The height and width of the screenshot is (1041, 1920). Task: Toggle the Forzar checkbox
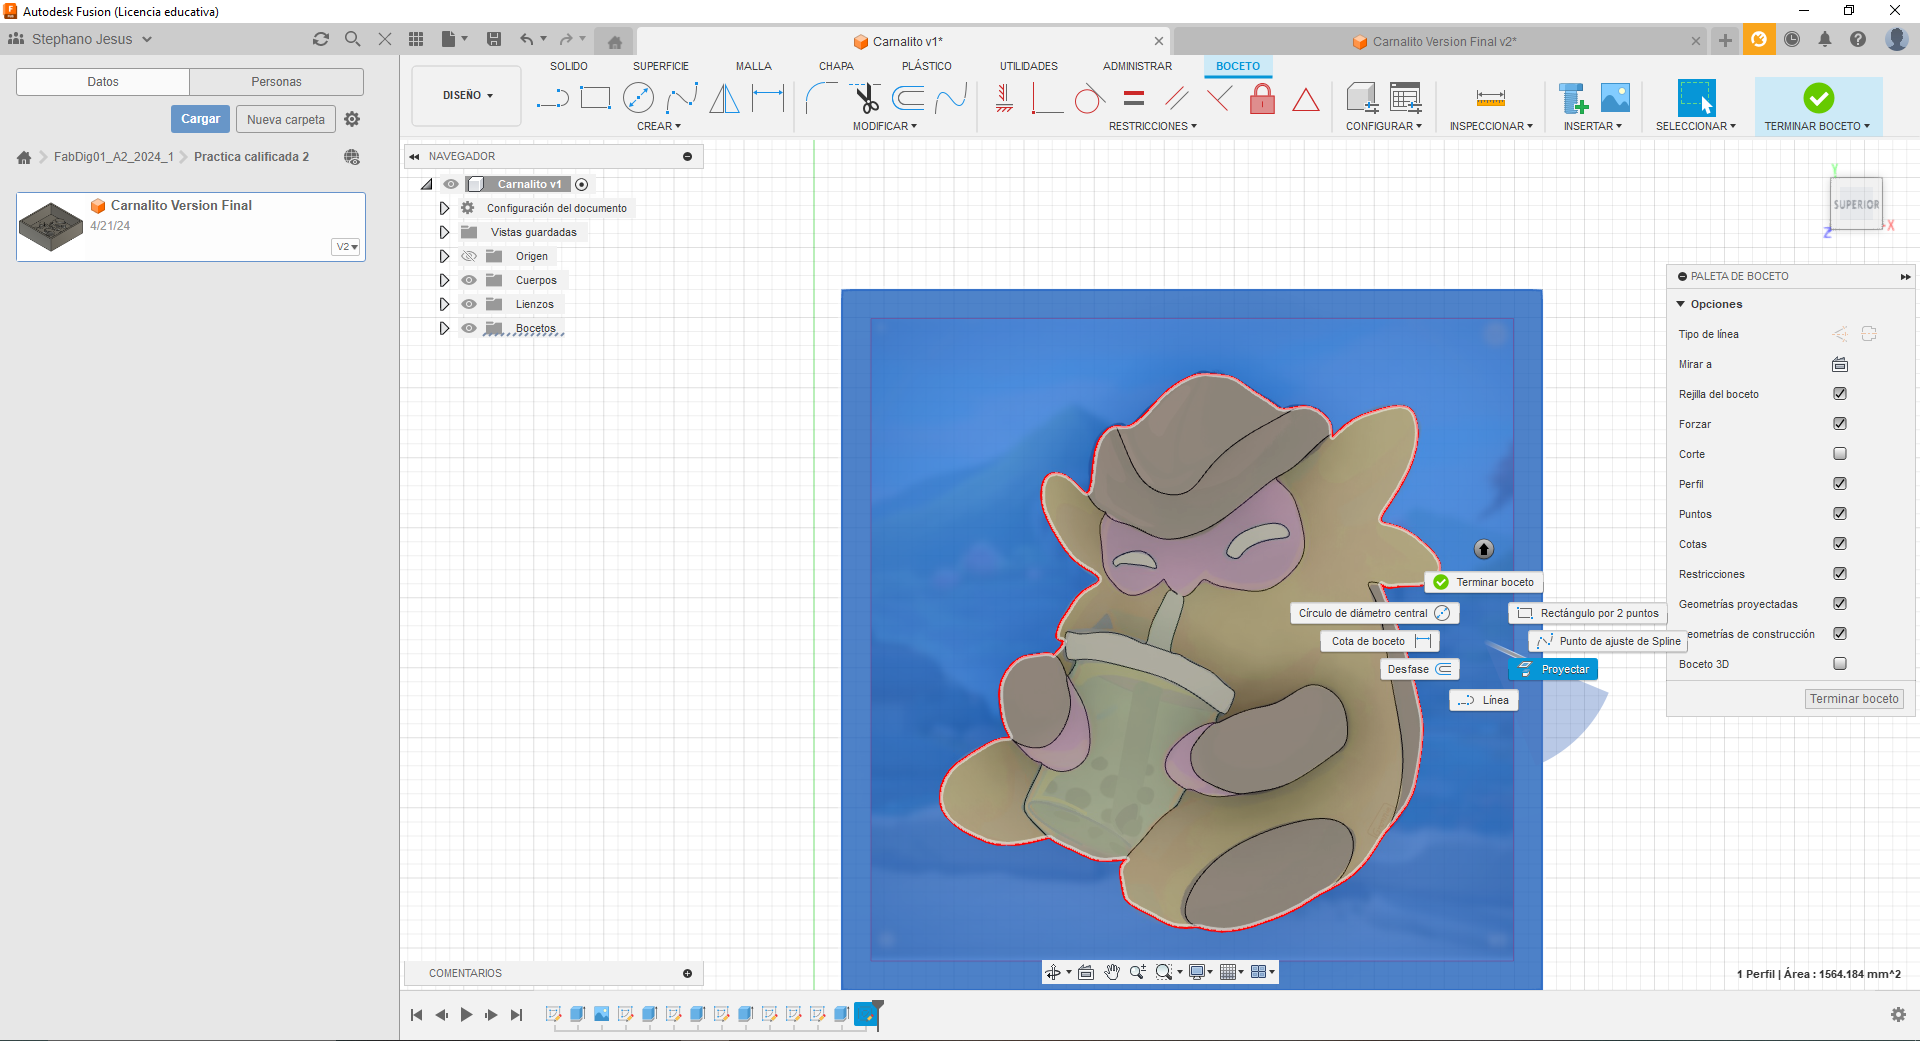click(x=1840, y=424)
